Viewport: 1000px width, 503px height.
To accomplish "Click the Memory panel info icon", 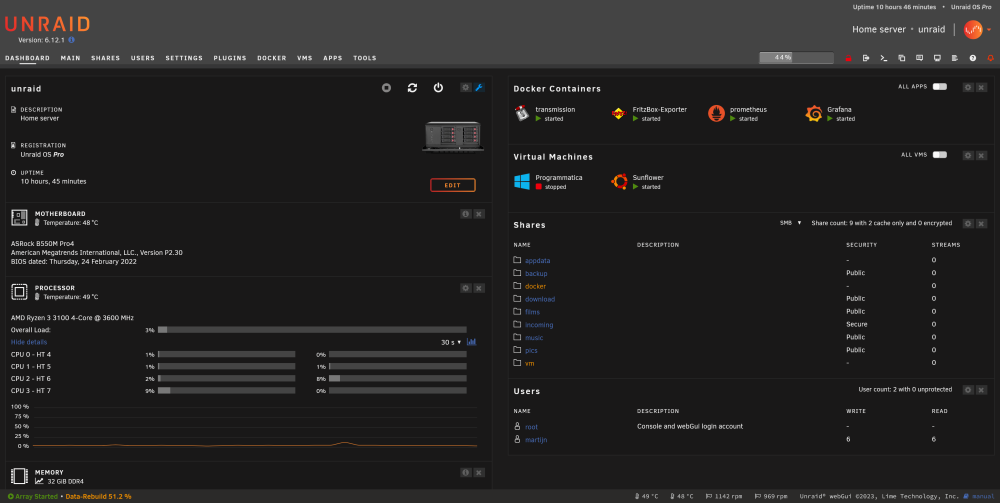I will coord(466,472).
